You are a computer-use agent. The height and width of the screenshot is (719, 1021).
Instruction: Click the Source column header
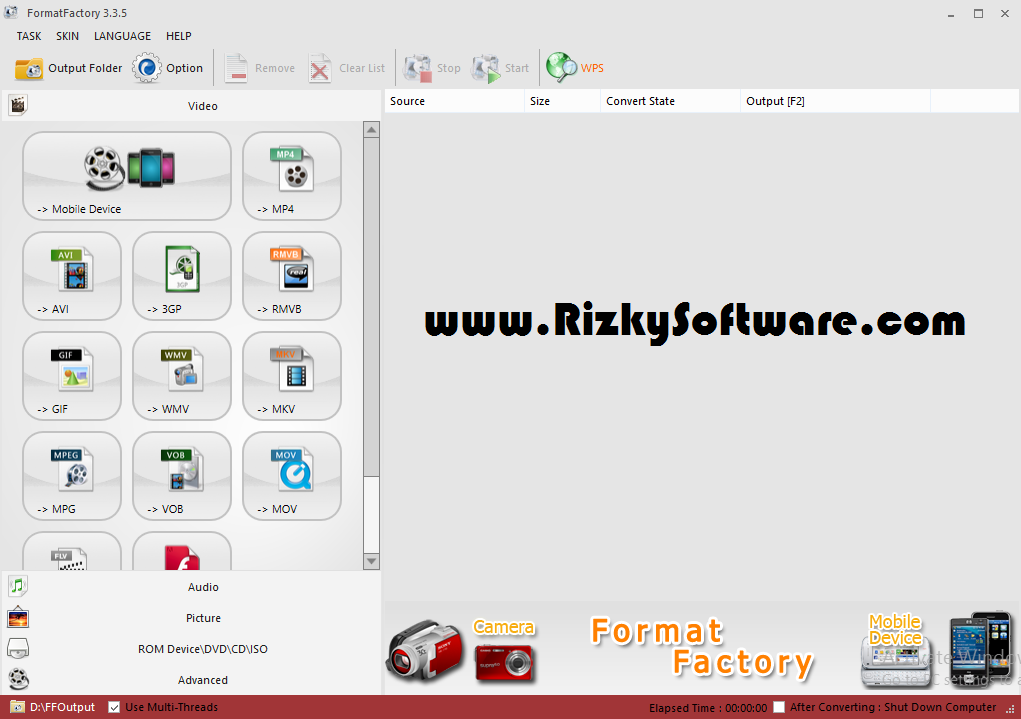(x=455, y=101)
